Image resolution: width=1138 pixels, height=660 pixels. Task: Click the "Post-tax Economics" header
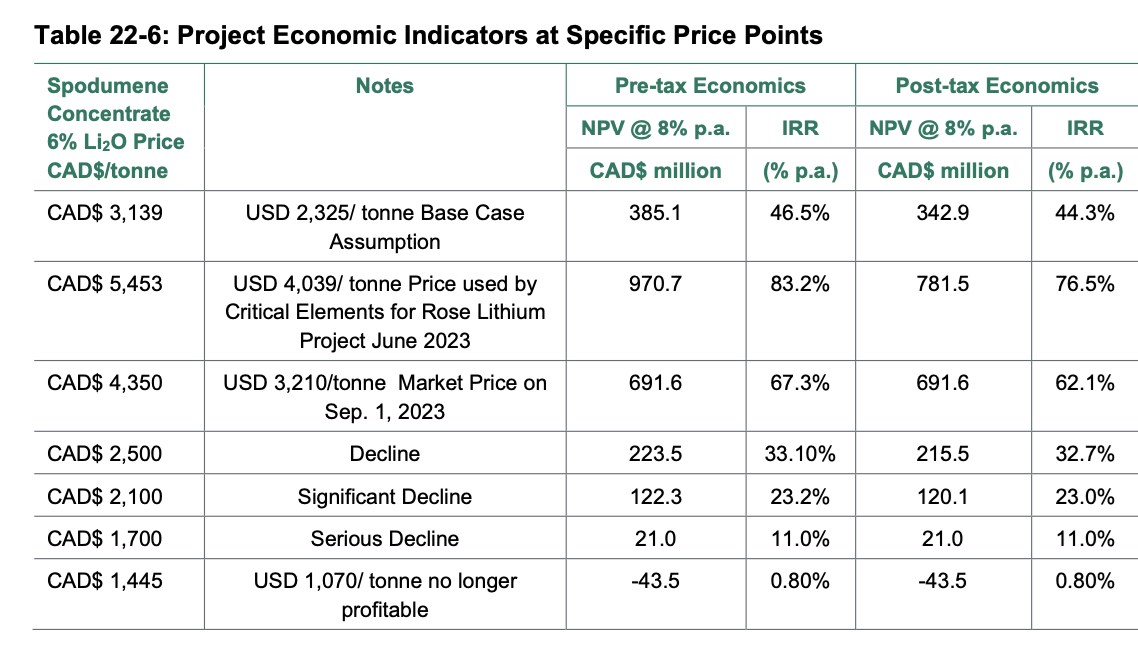point(996,86)
